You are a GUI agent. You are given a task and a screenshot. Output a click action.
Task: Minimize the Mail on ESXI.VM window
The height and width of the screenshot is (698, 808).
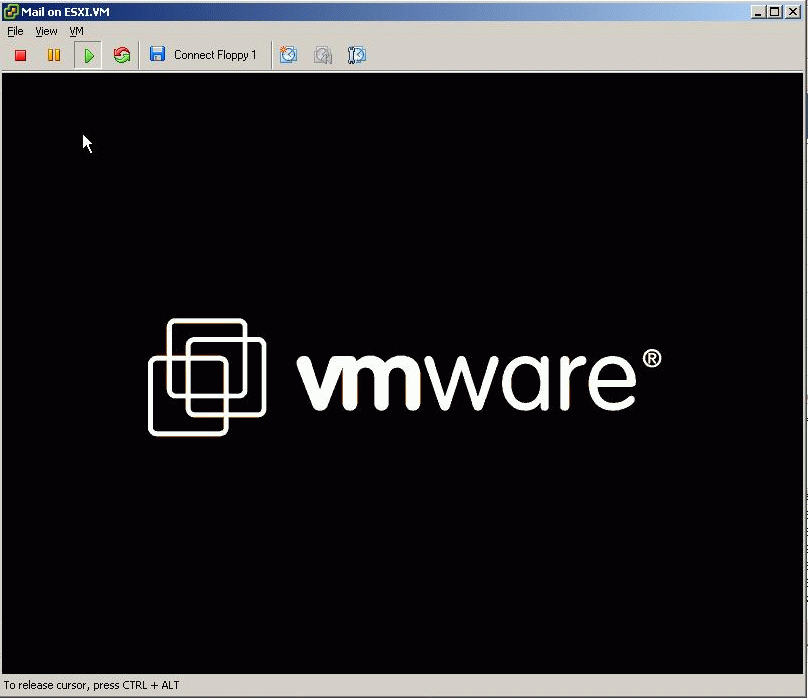(758, 12)
